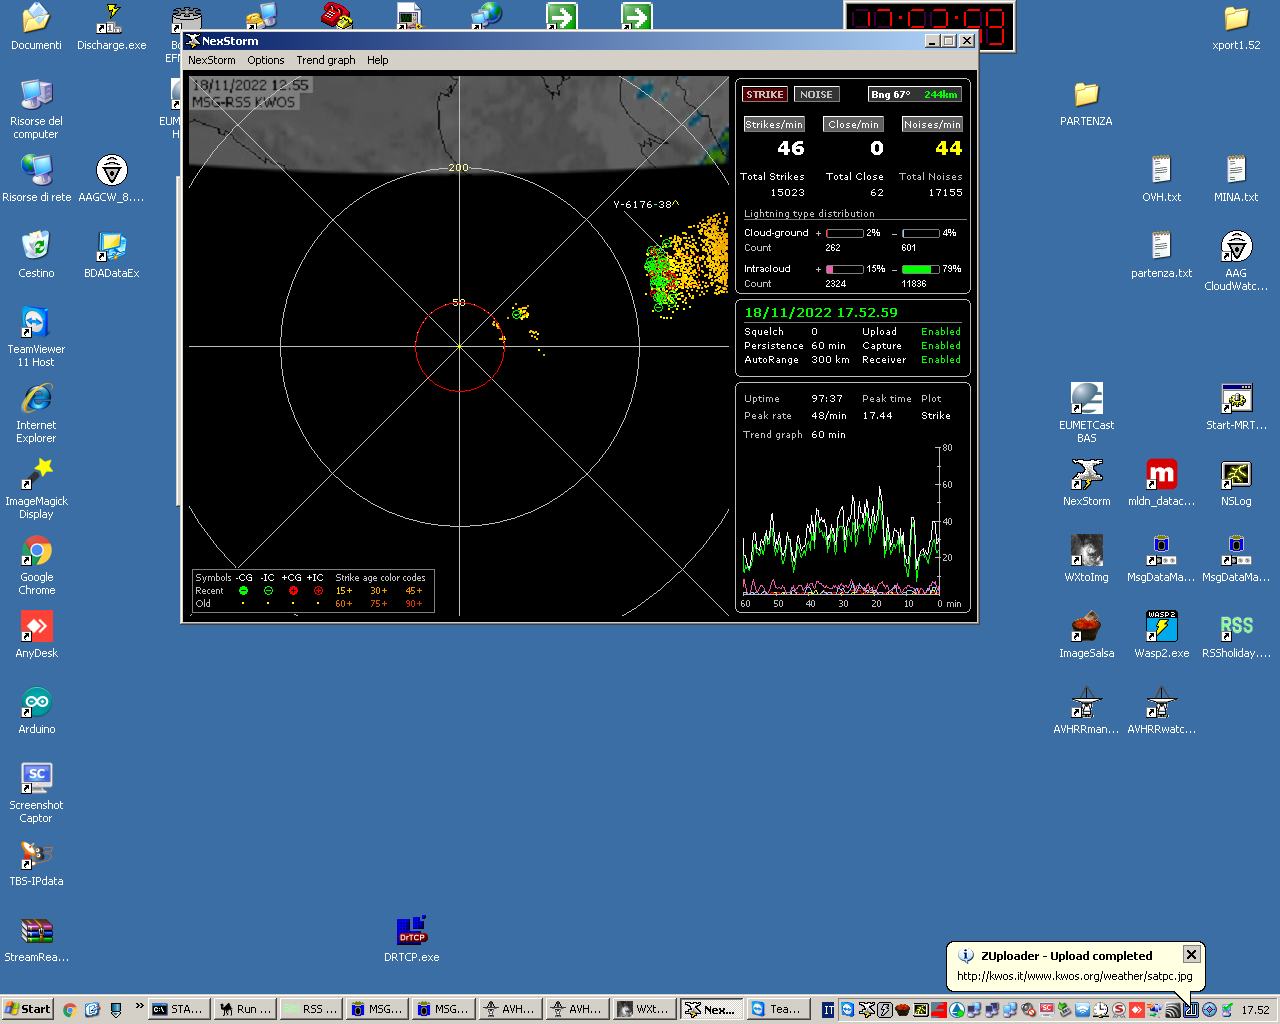Close the ZUploader notification balloon
Viewport: 1280px width, 1024px height.
[1191, 954]
